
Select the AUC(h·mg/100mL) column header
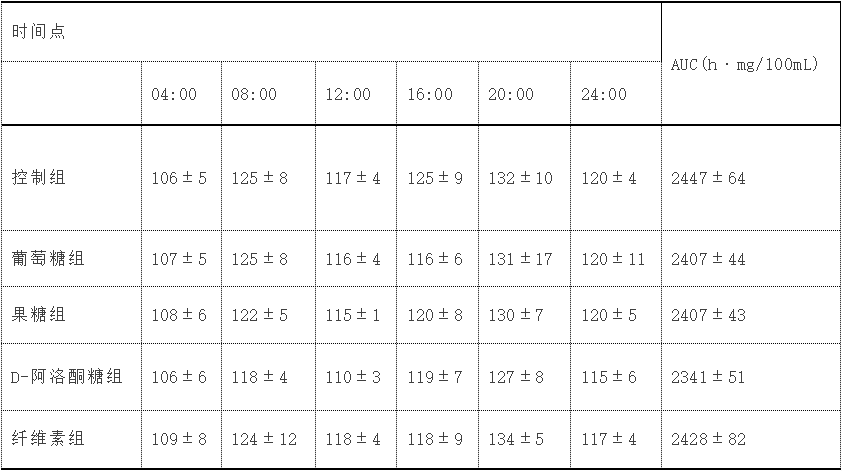click(x=744, y=64)
